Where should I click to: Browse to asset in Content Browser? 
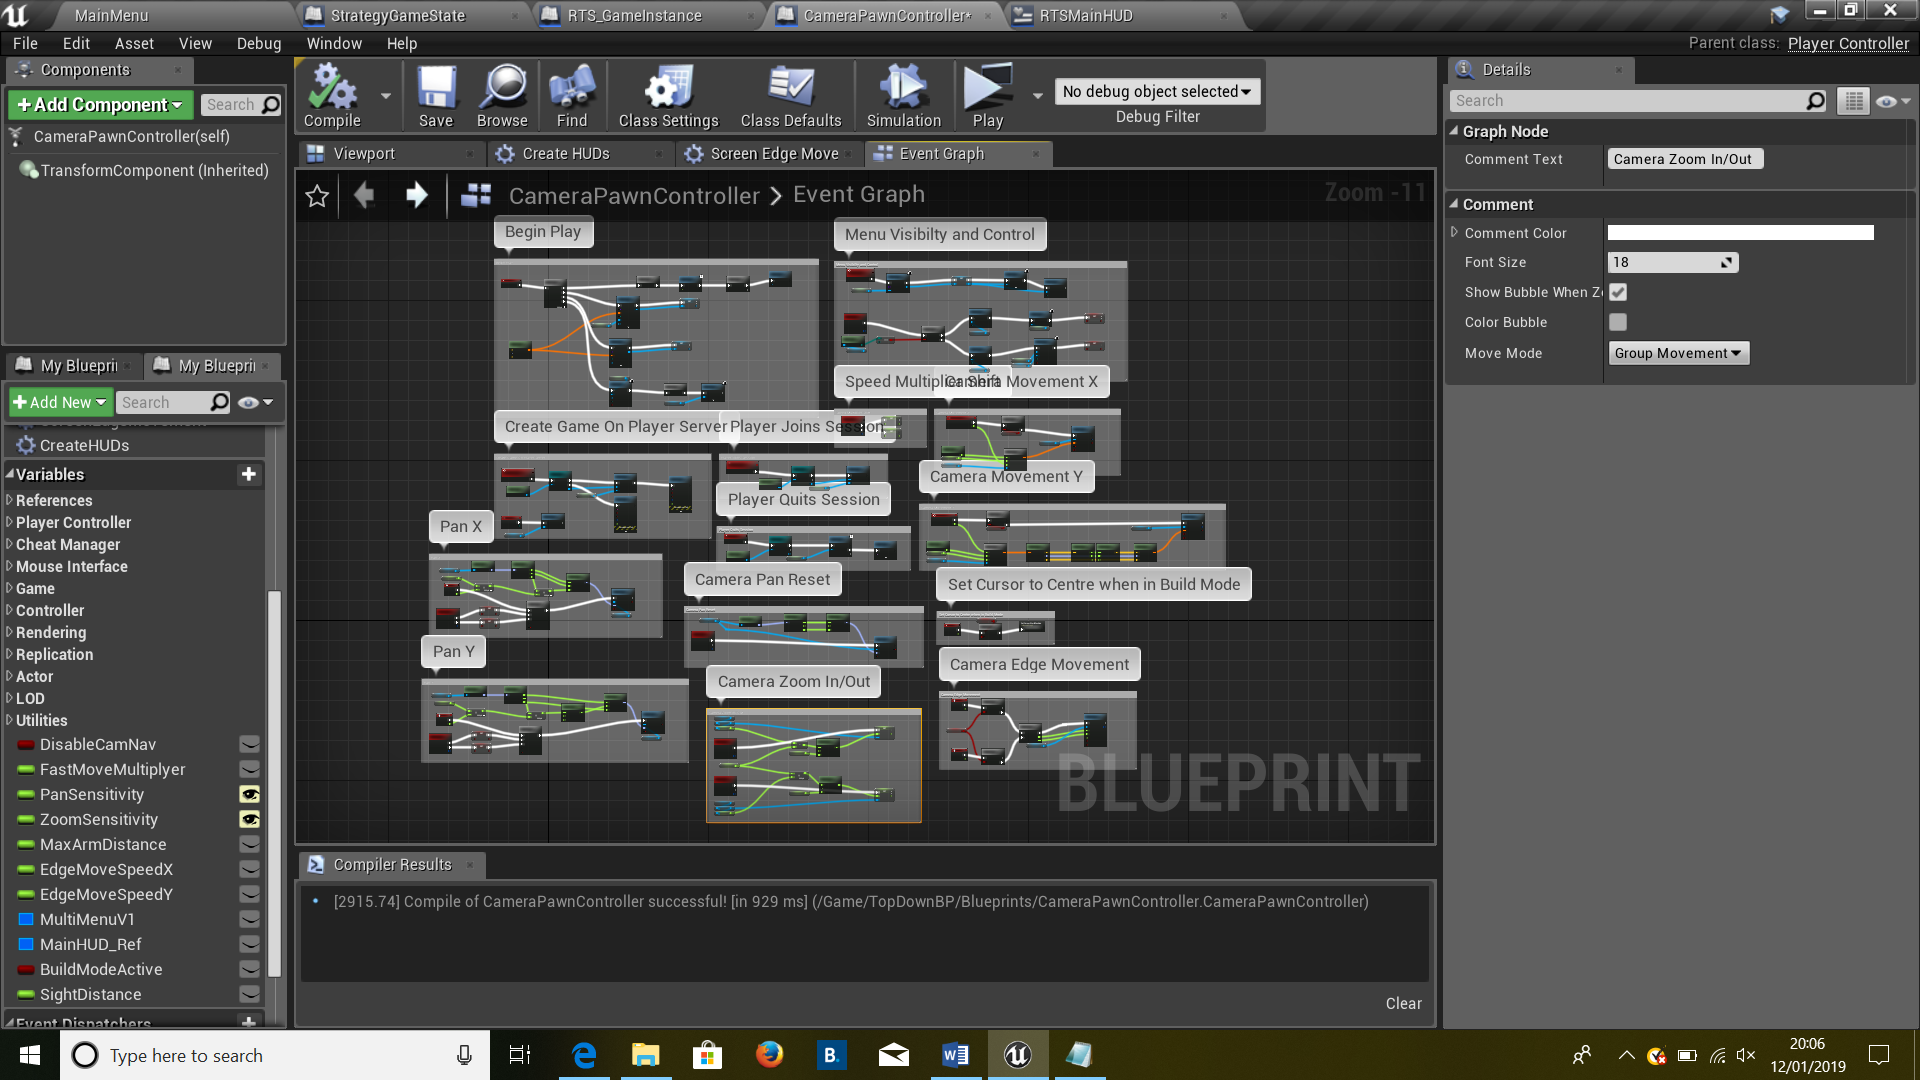coord(502,97)
